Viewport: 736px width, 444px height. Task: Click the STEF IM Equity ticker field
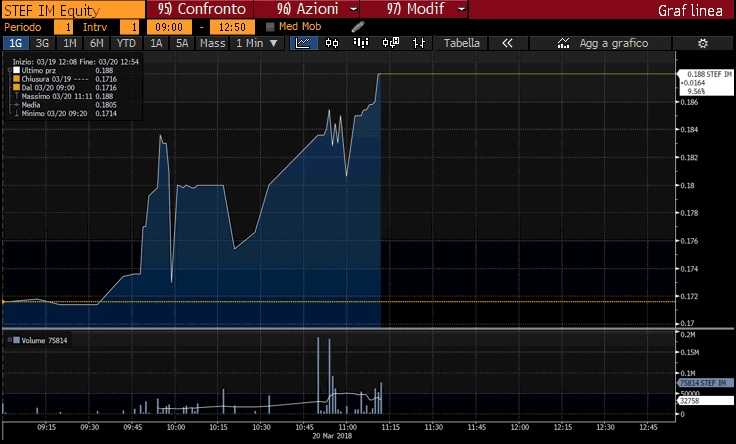pyautogui.click(x=73, y=9)
